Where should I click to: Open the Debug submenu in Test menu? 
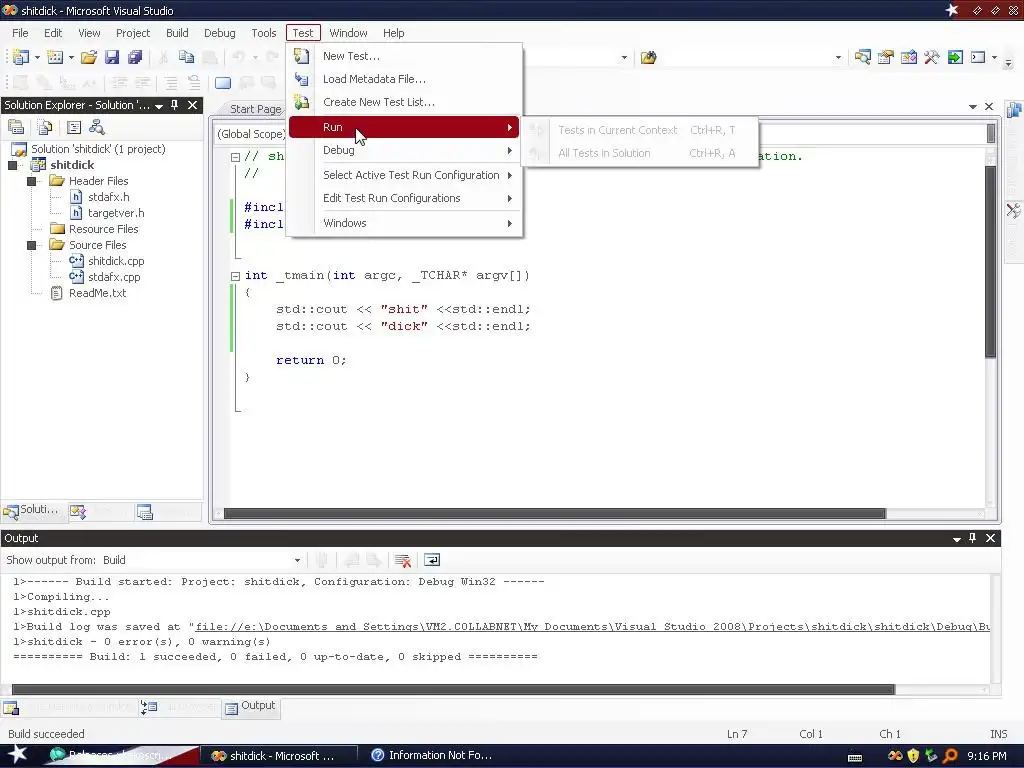[404, 150]
